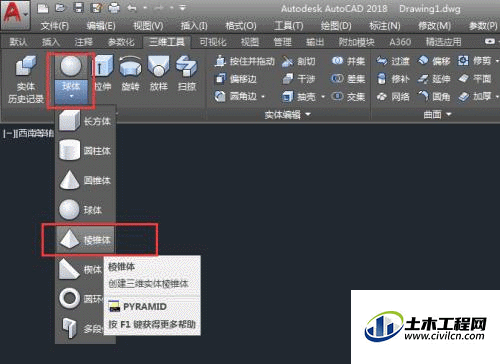Screen dimensions: 500x364
Task: Select 棱锥体 pyramid from the dropdown list
Action: tap(85, 240)
